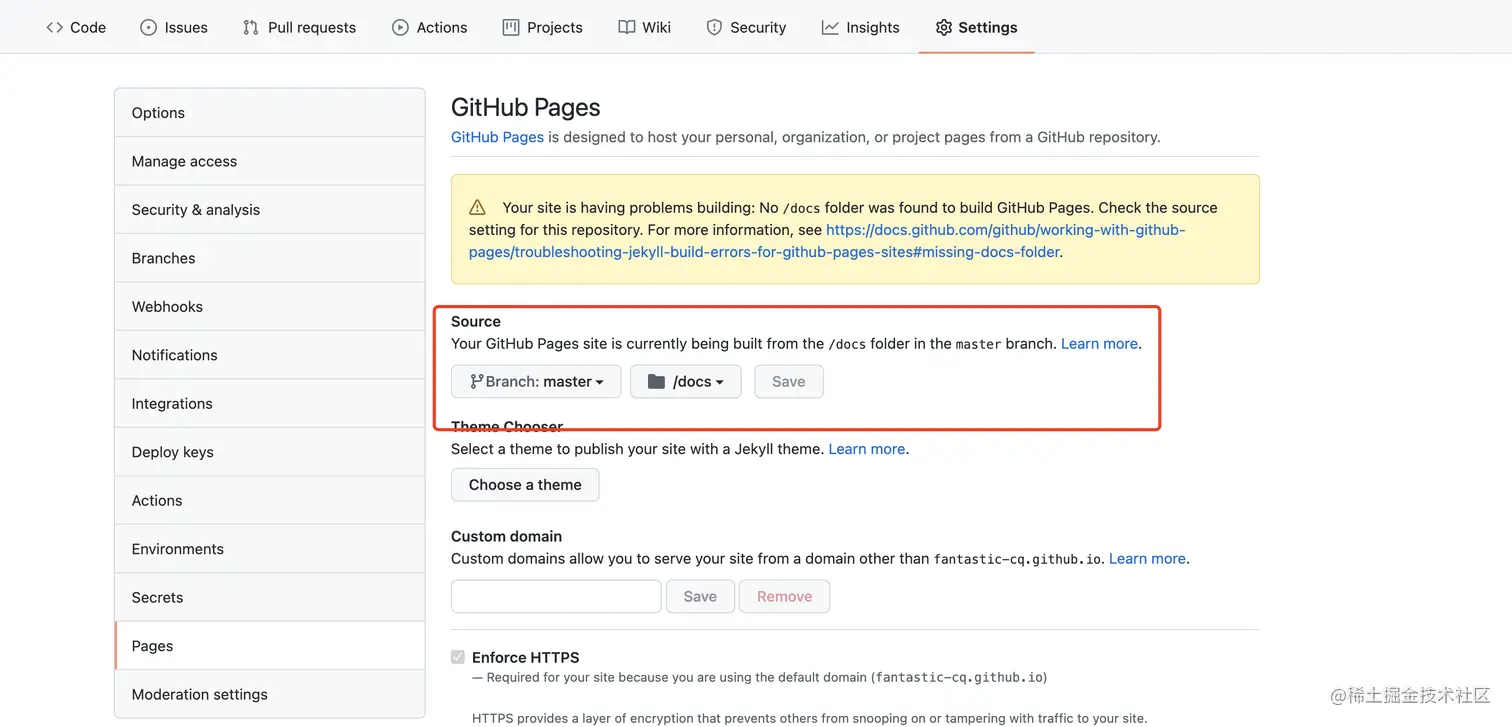Go to Notifications settings
1512x727 pixels.
pos(270,355)
